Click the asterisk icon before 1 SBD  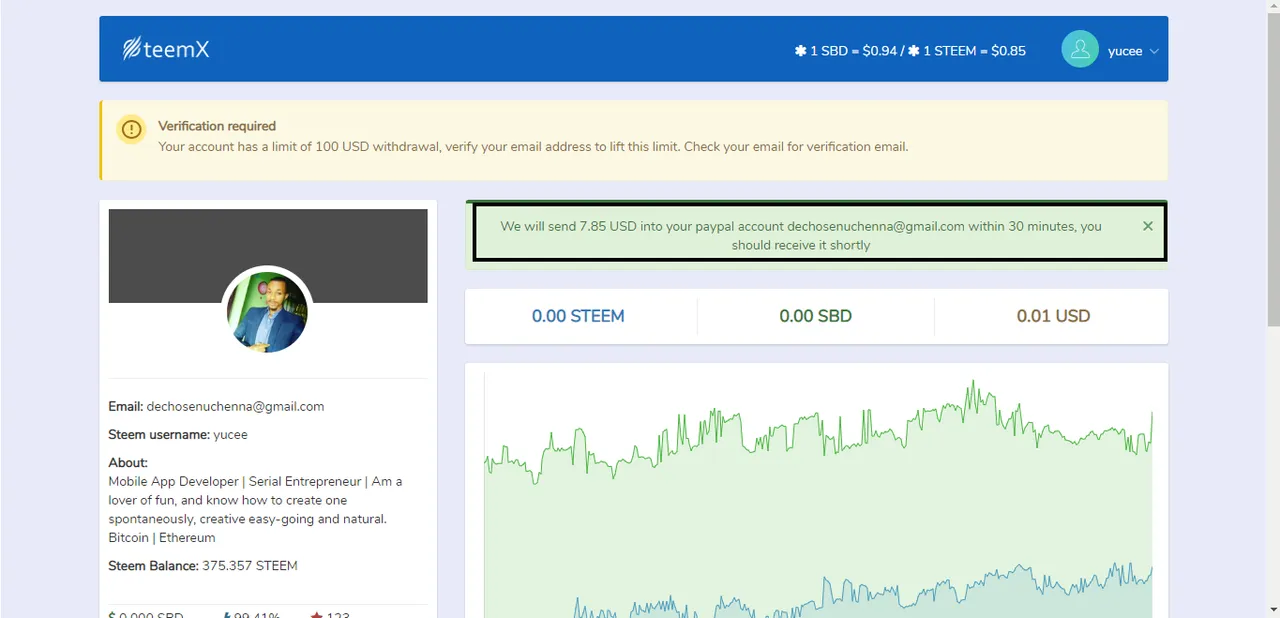click(800, 51)
